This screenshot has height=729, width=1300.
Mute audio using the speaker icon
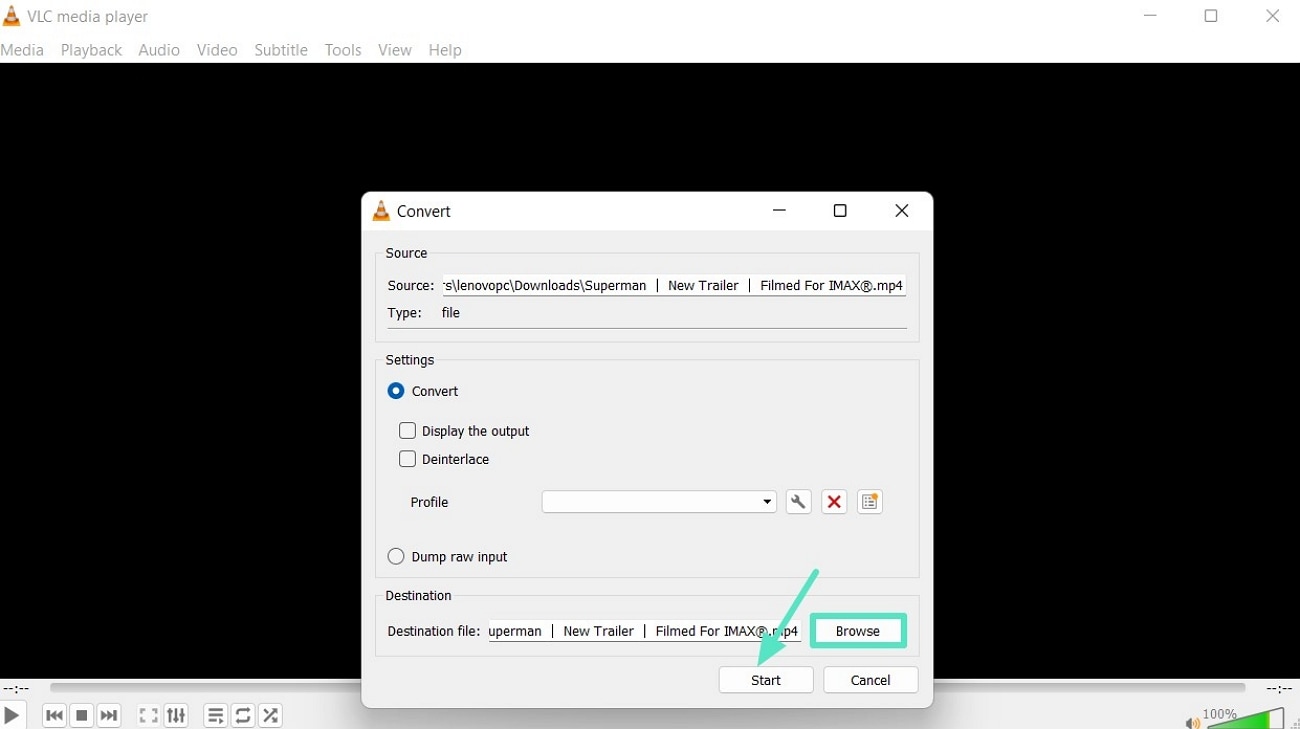pos(1192,722)
